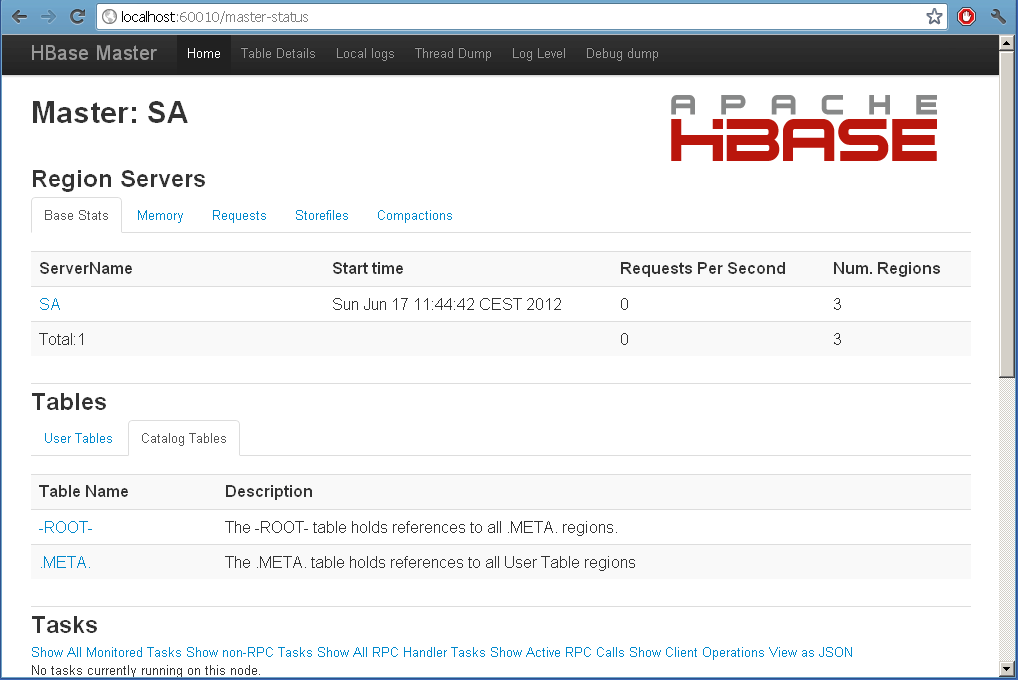This screenshot has width=1018, height=680.
Task: Open Debug dump from the navigation bar
Action: click(x=622, y=53)
